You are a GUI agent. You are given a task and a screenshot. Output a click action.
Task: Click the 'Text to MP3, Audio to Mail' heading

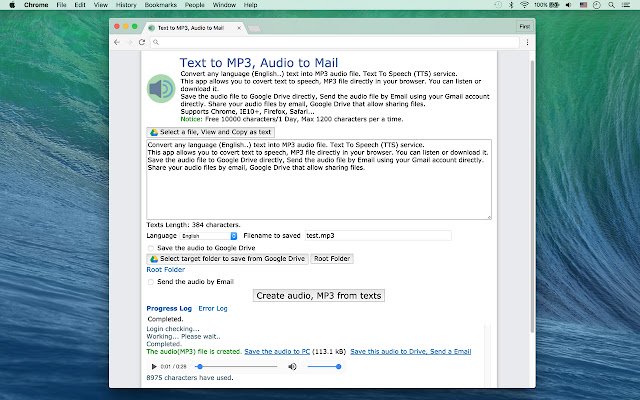[259, 62]
